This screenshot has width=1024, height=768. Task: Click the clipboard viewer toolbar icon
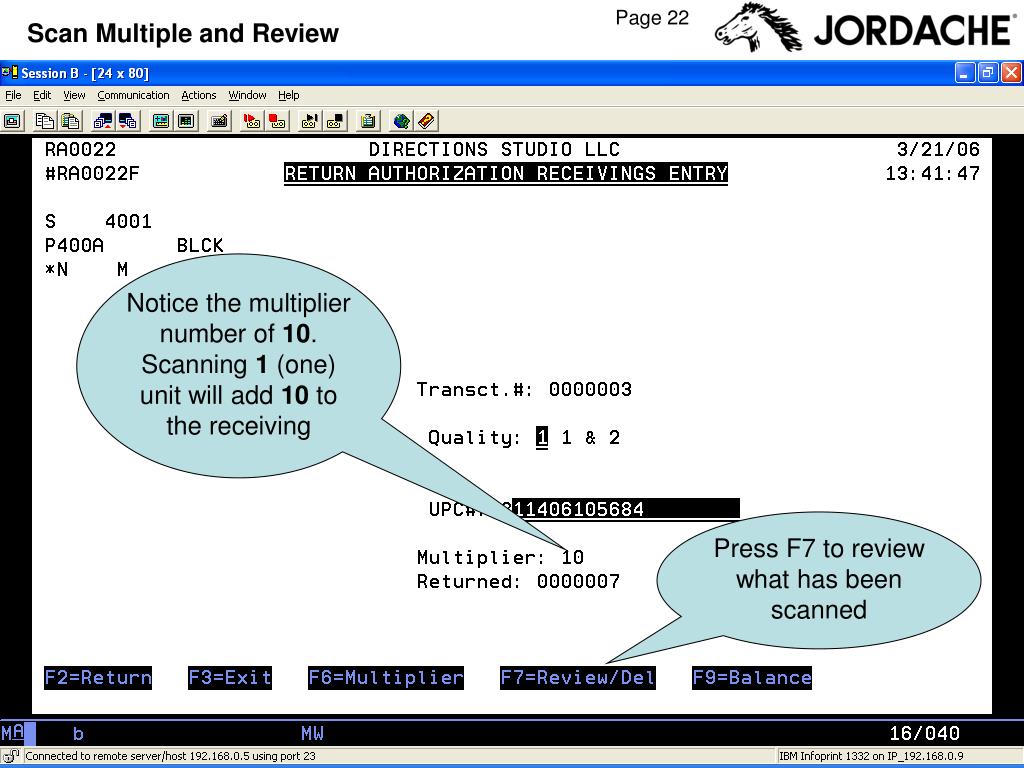pyautogui.click(x=368, y=121)
